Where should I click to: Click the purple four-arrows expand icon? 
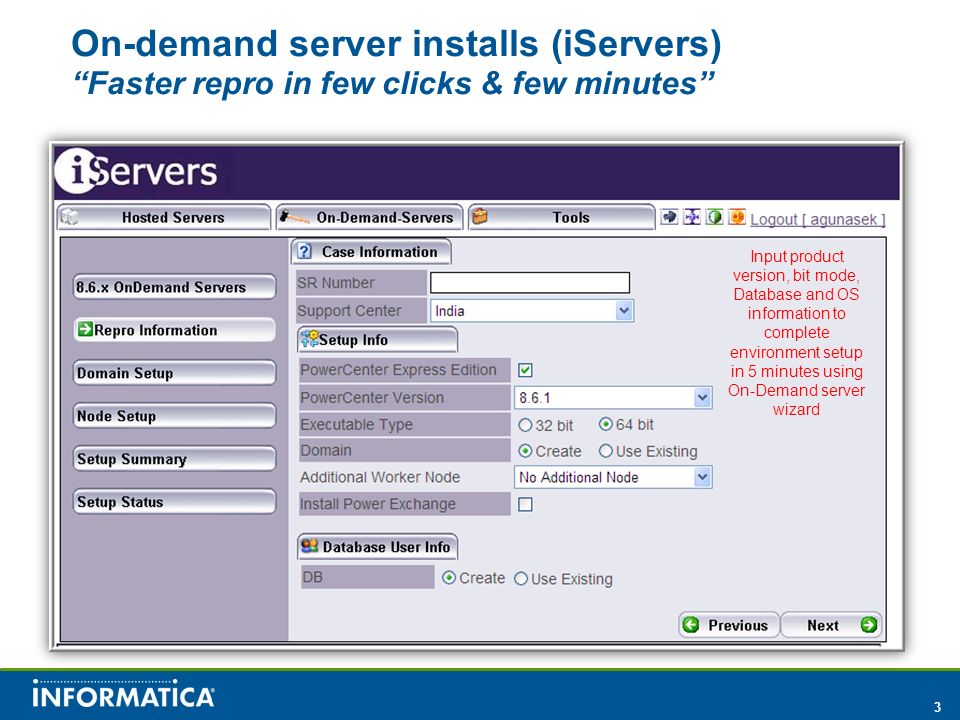point(692,217)
